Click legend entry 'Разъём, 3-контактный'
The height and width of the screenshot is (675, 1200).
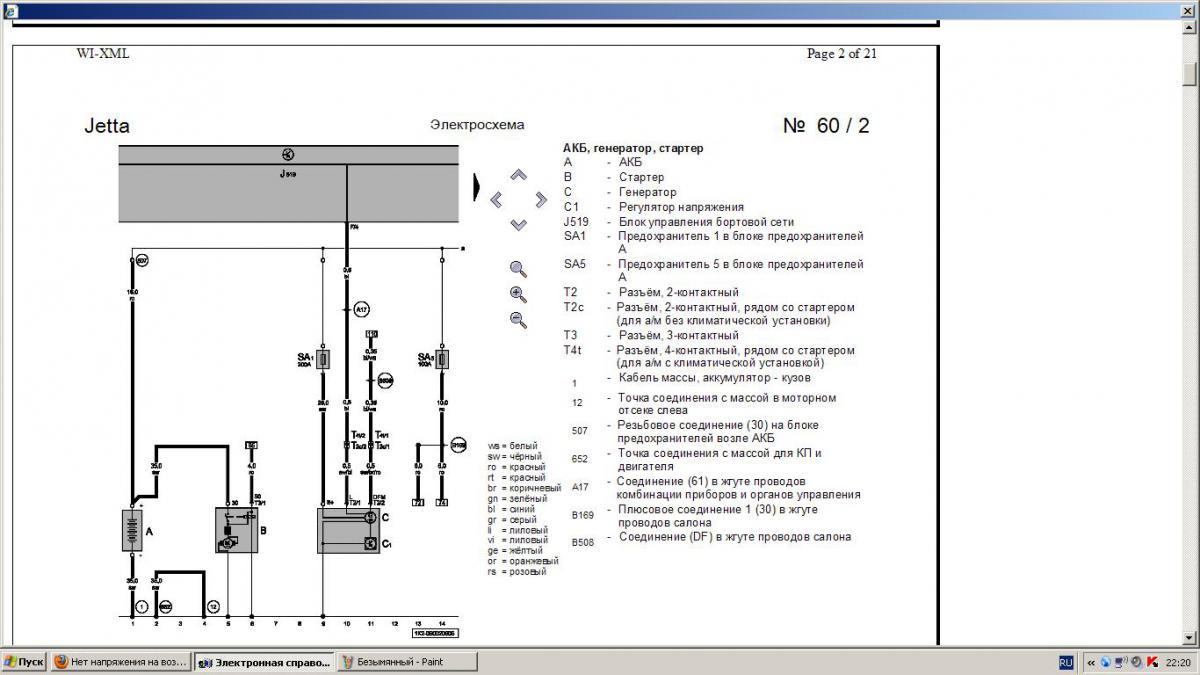[x=678, y=336]
